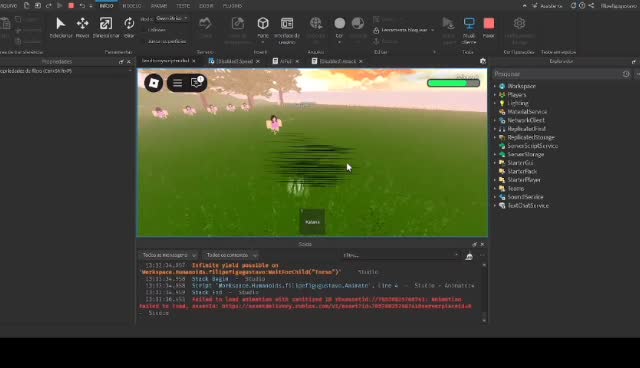Click the red stop square in quick access bar
This screenshot has height=368, width=640.
[71, 6]
